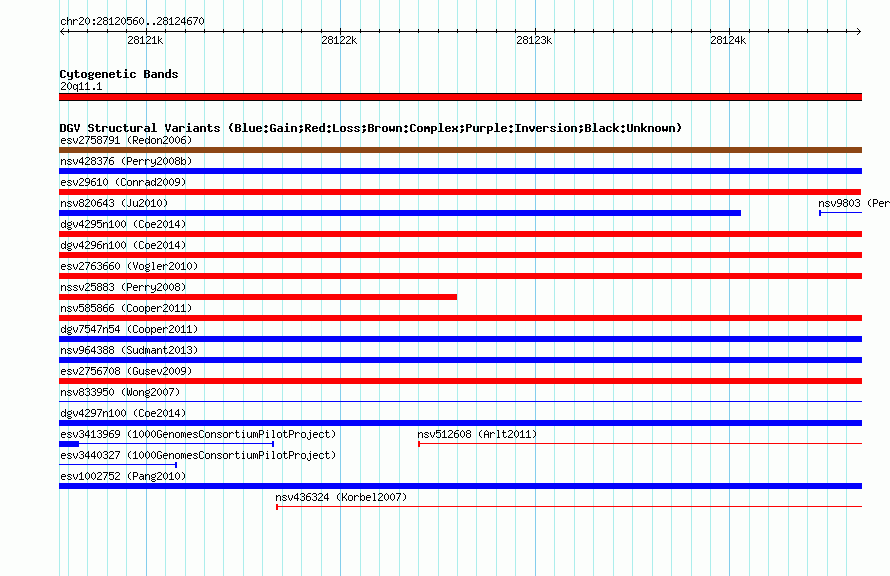Select nsv833950 (Wong2007) label

(120, 392)
